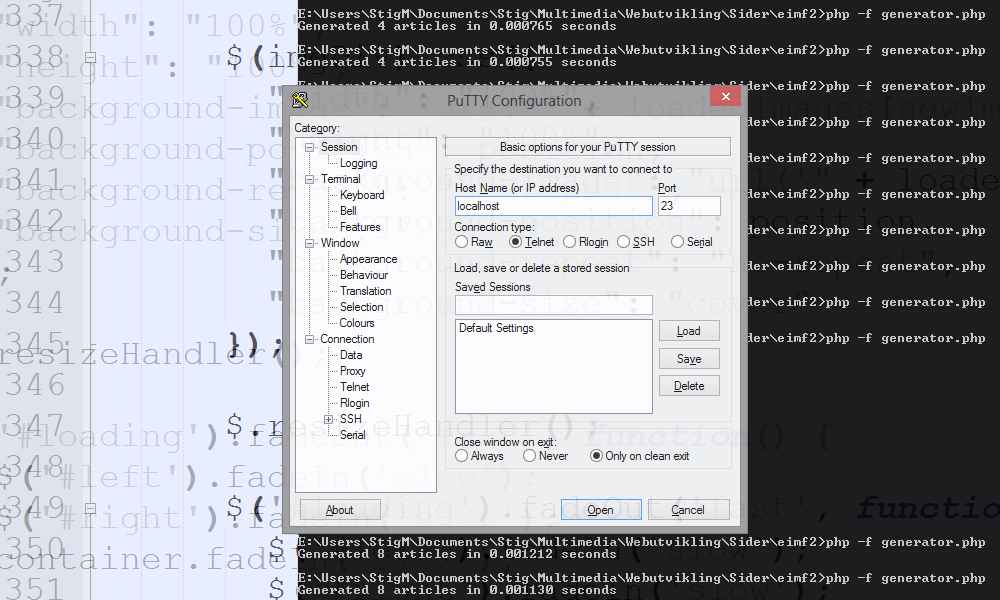Select Default Settings in saved sessions list

(496, 328)
